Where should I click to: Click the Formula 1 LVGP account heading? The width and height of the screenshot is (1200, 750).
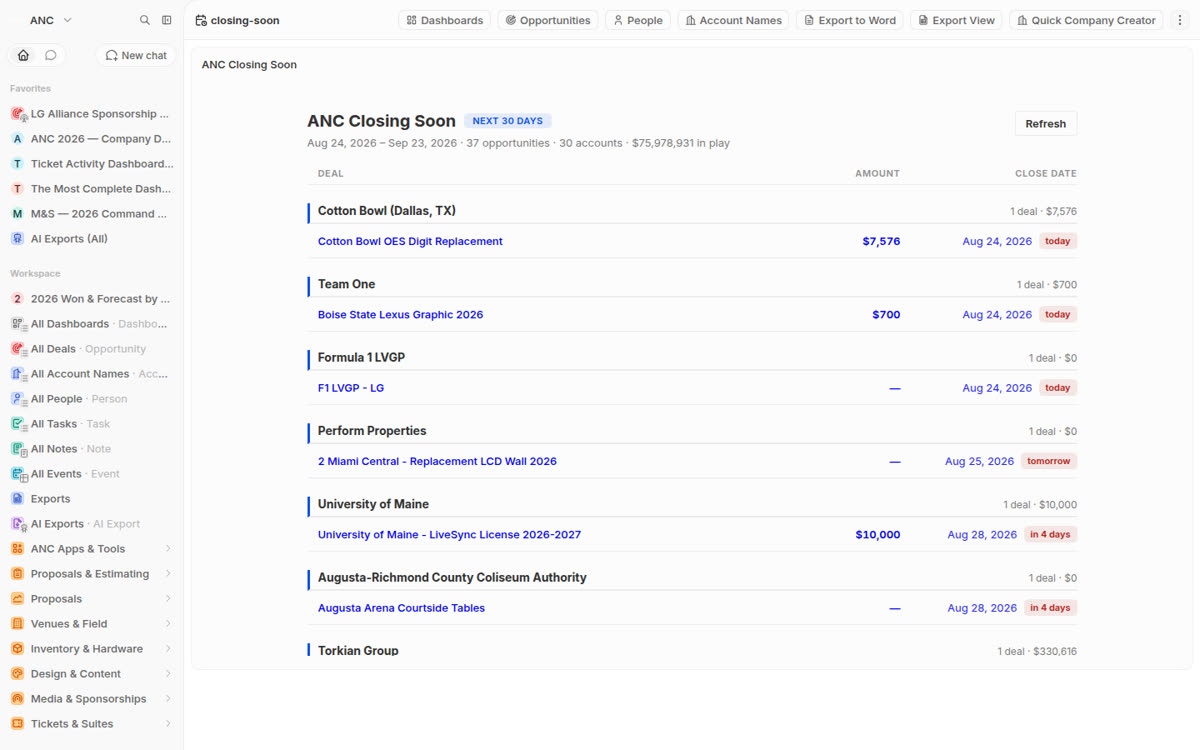coord(361,357)
